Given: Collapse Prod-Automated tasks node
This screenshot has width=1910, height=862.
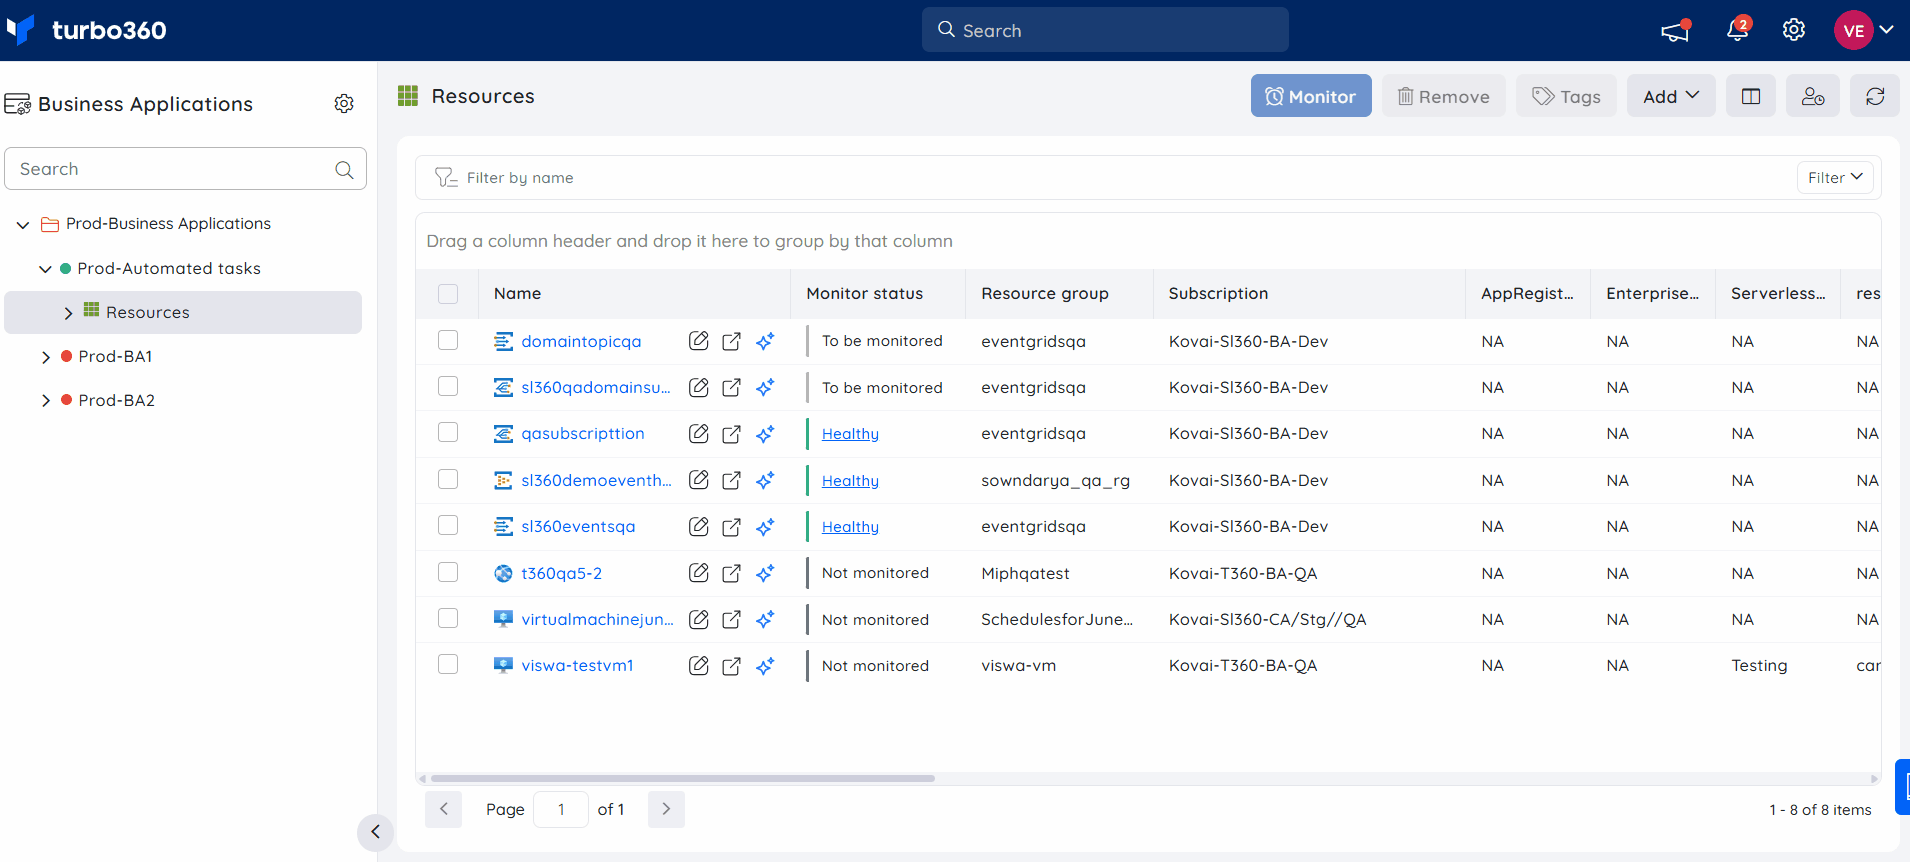Looking at the screenshot, I should coord(45,269).
